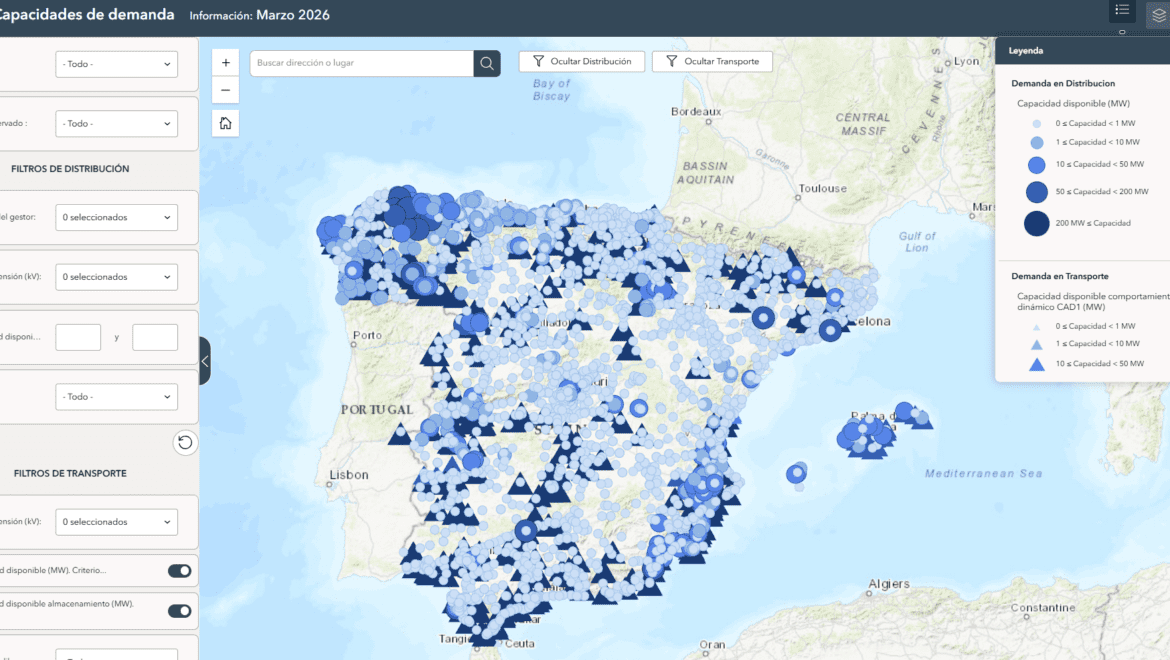Click the minimum capacity input box

coord(78,337)
